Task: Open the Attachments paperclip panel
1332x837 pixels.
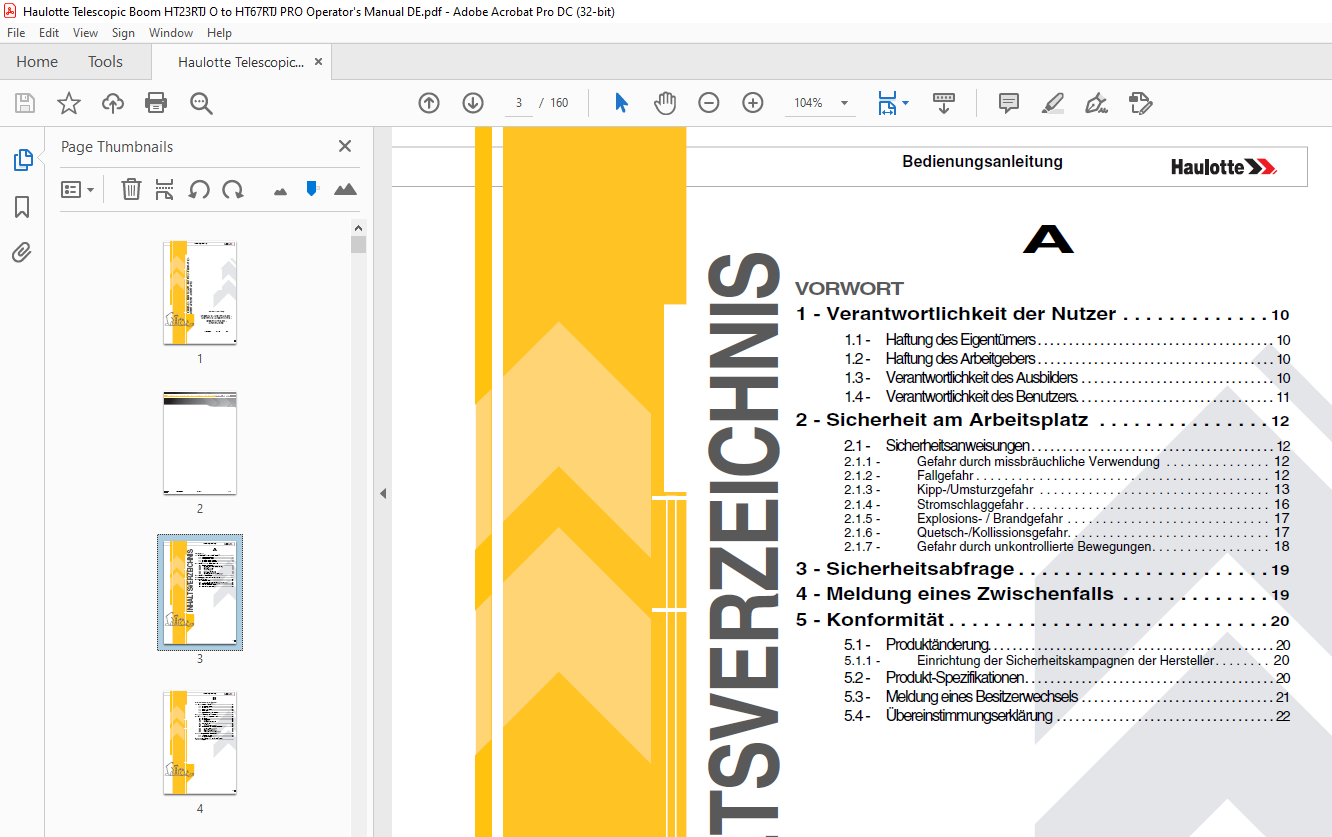Action: pyautogui.click(x=22, y=252)
